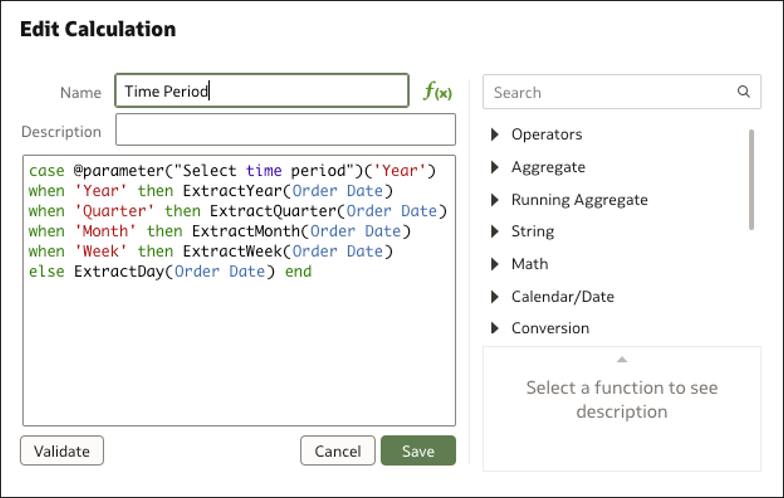Select the Calendar/Date label
This screenshot has width=784, height=498.
[x=562, y=297]
